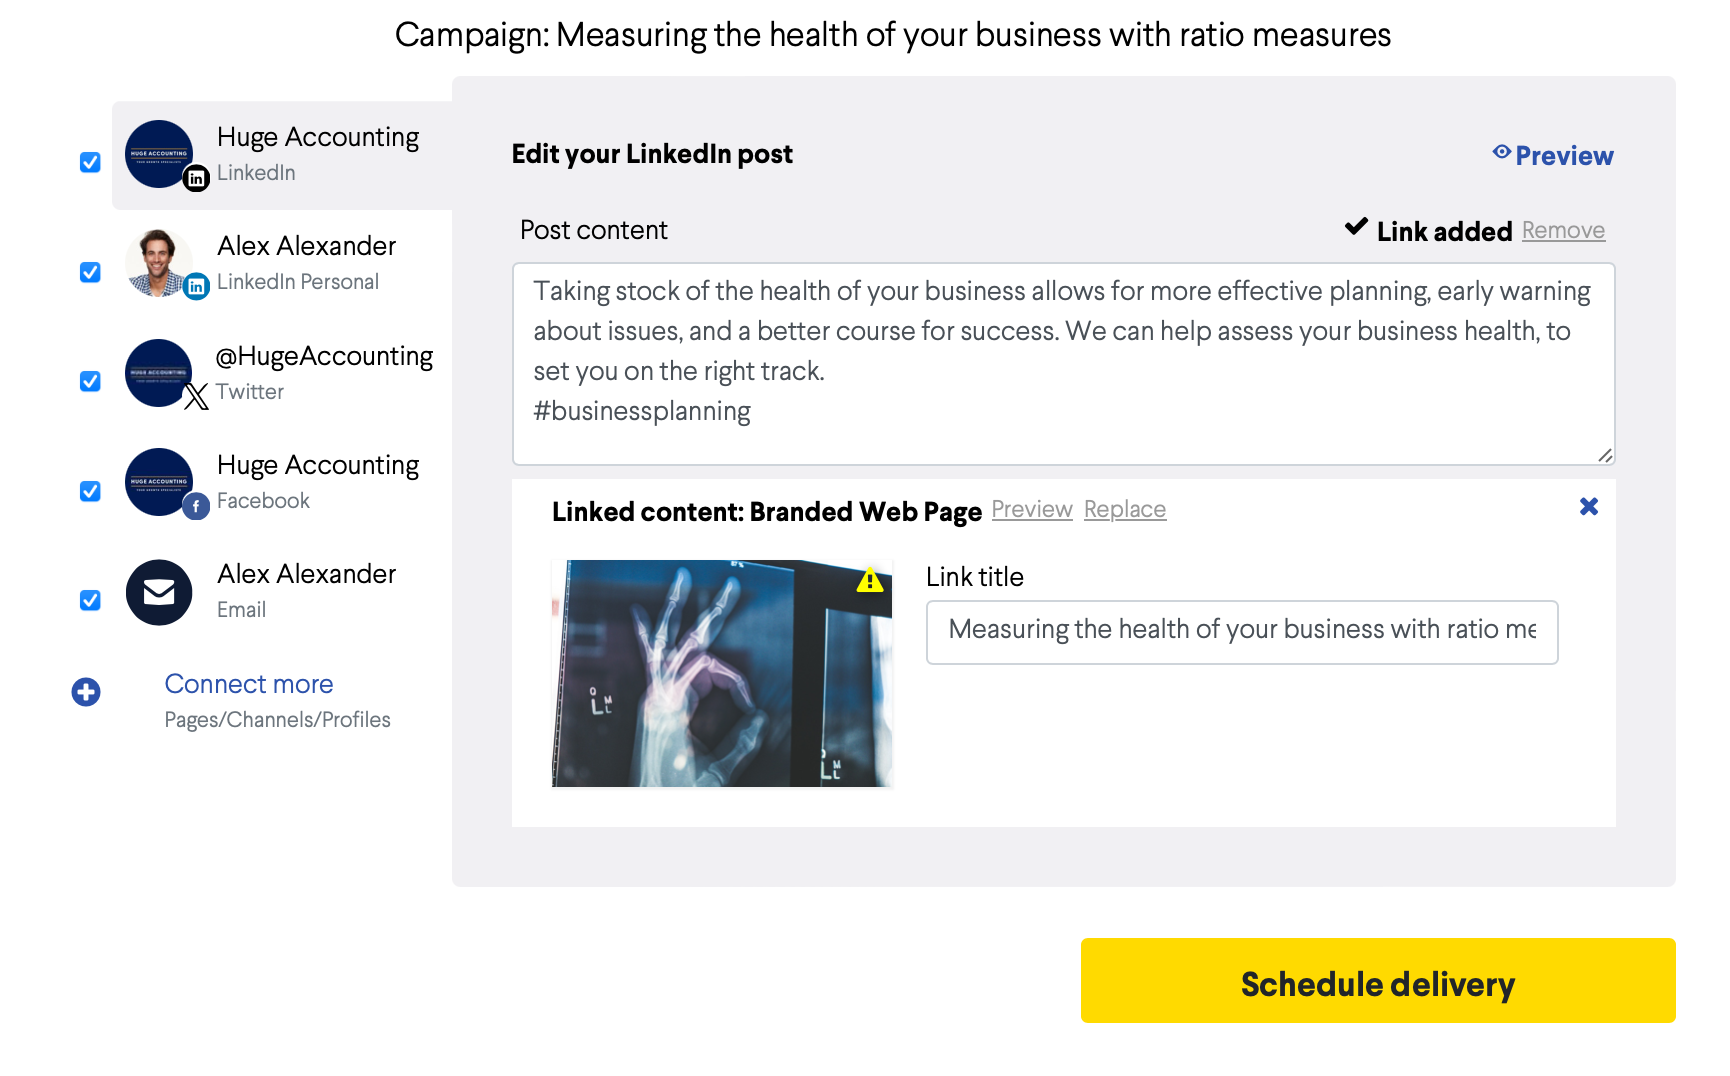1730x1076 pixels.
Task: Remove linked content with the X icon
Action: (x=1588, y=507)
